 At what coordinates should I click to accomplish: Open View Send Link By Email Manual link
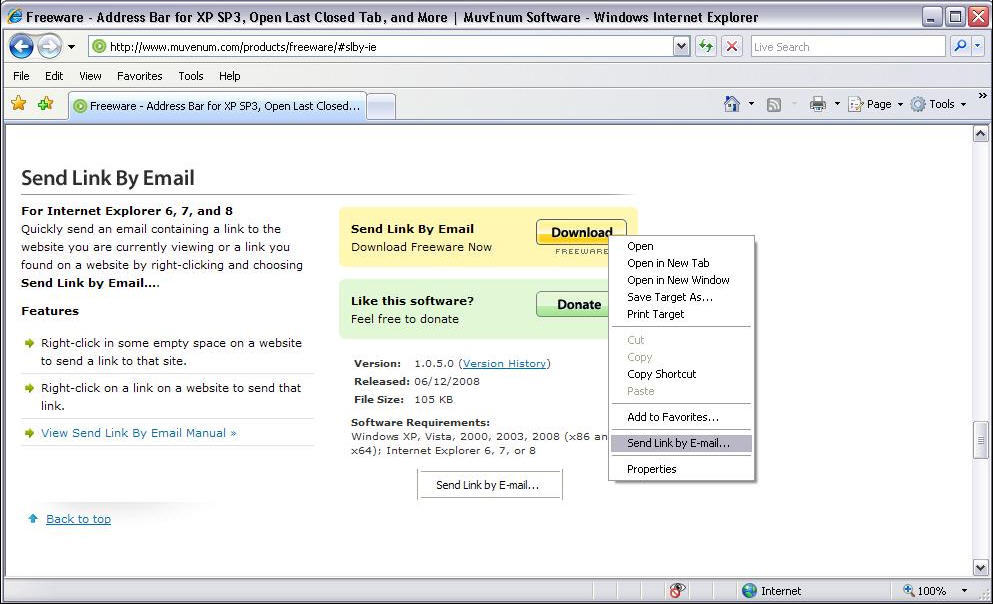coord(139,433)
